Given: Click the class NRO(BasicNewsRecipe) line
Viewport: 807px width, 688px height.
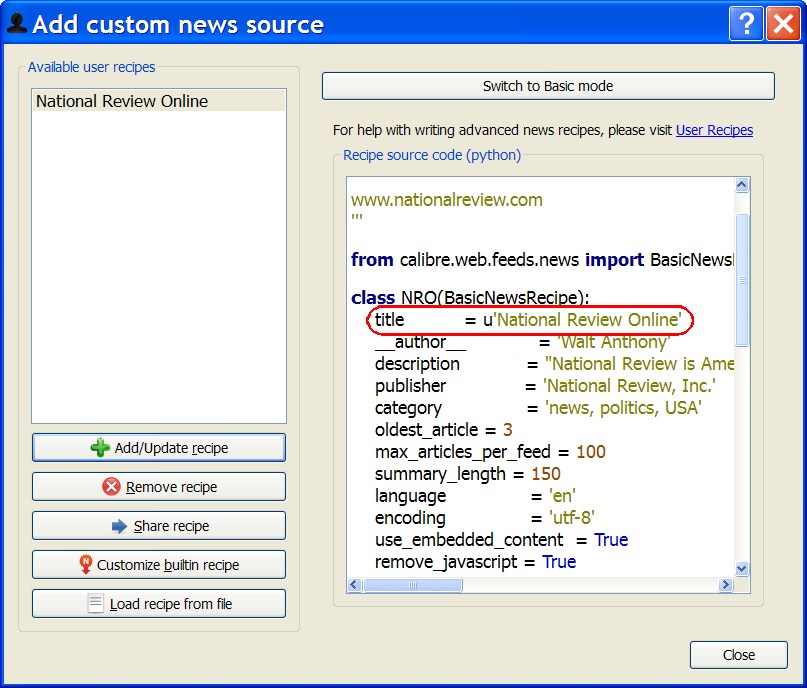Looking at the screenshot, I should pos(470,297).
